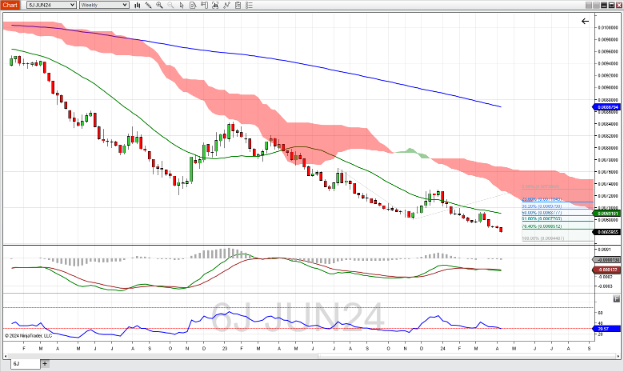Click the first gray link button in the title bar
The width and height of the screenshot is (624, 372).
coord(589,5)
